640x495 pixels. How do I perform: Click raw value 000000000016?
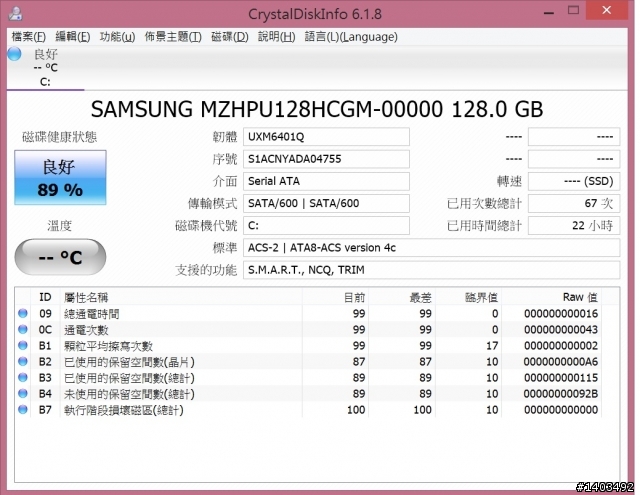[x=561, y=313]
